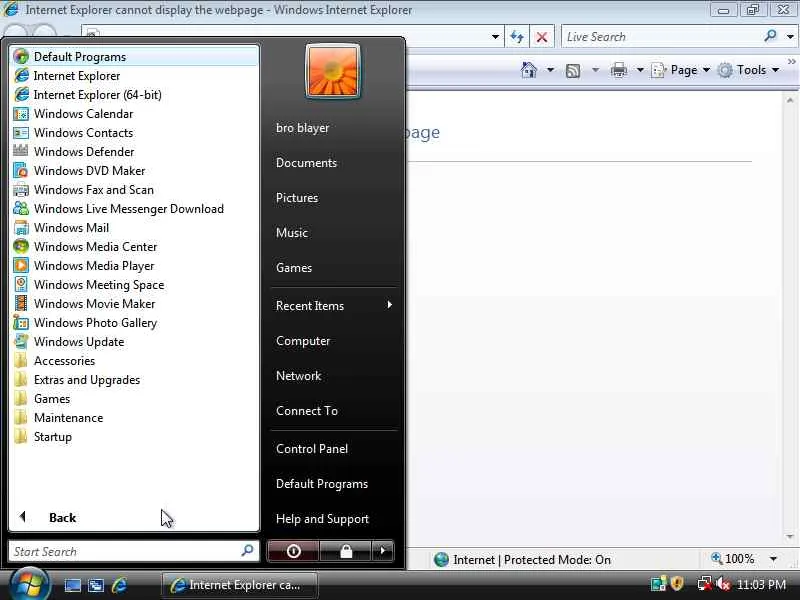Viewport: 800px width, 600px height.
Task: Expand the Maintenance folder
Action: click(135, 417)
